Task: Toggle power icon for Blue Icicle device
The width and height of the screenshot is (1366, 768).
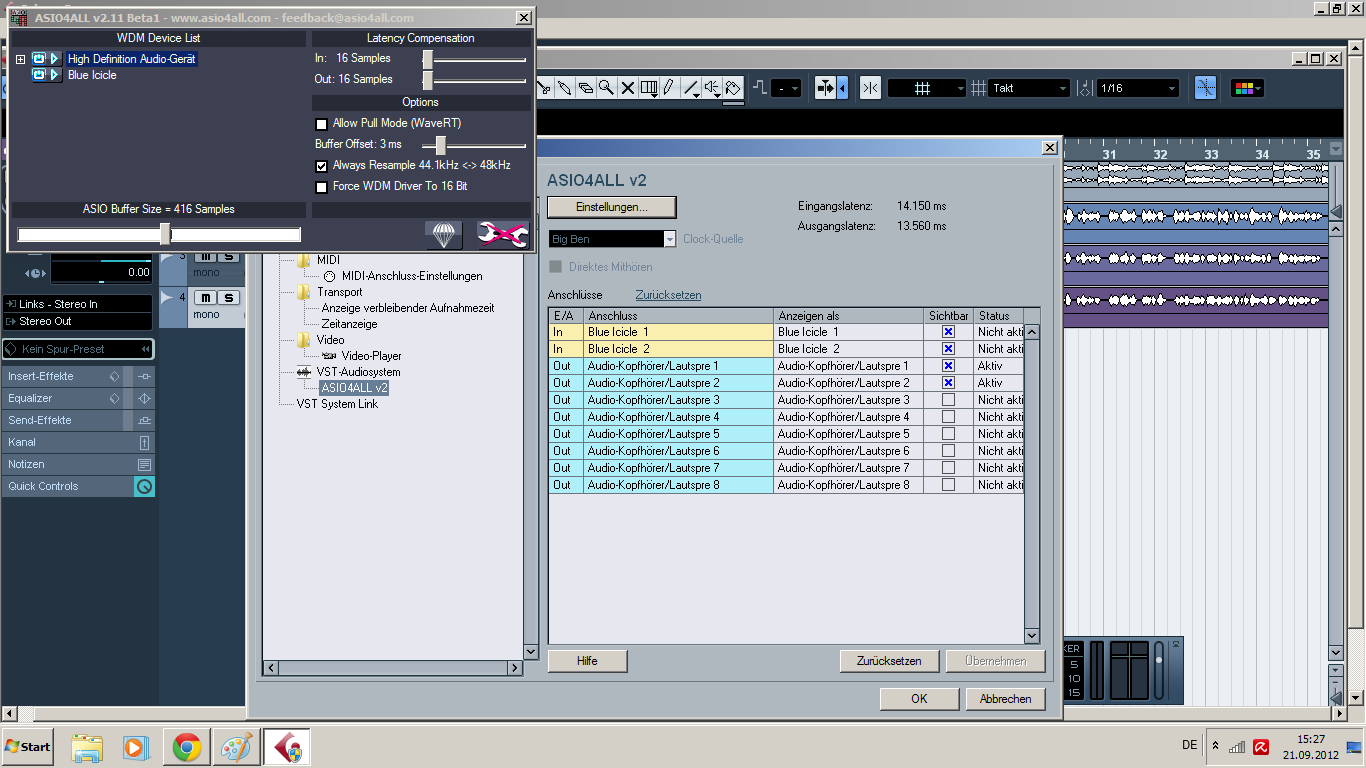Action: click(40, 75)
